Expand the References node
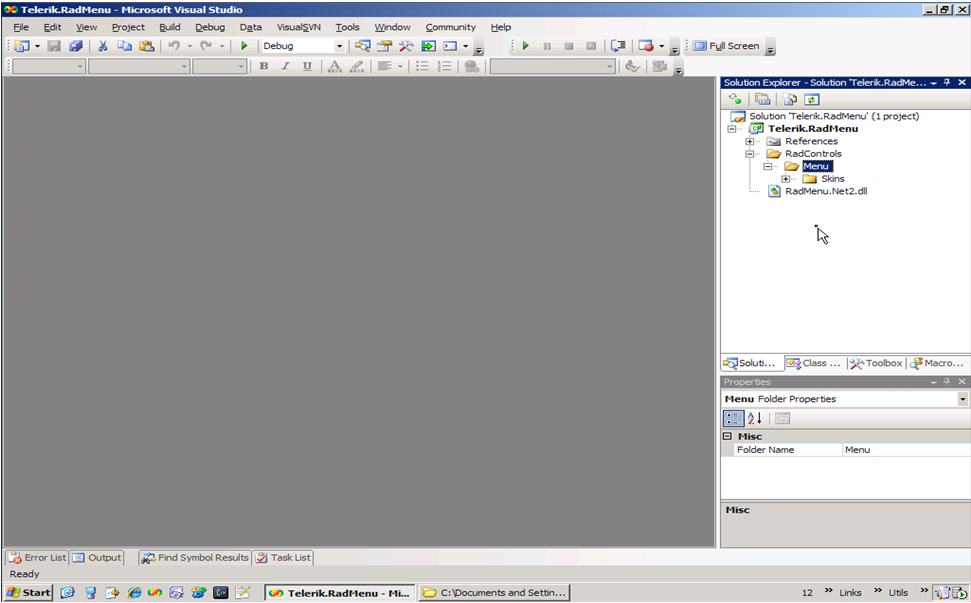 [x=750, y=141]
